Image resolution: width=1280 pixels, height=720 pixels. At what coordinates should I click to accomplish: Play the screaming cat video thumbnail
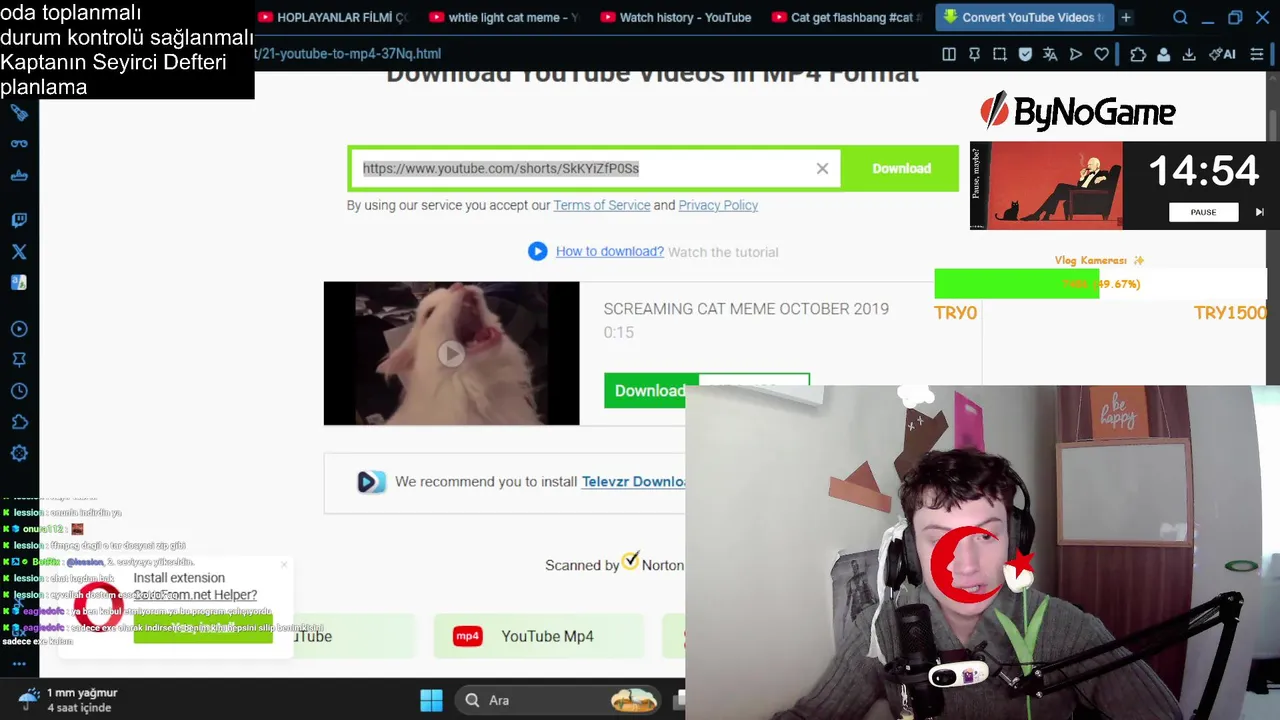tap(451, 353)
